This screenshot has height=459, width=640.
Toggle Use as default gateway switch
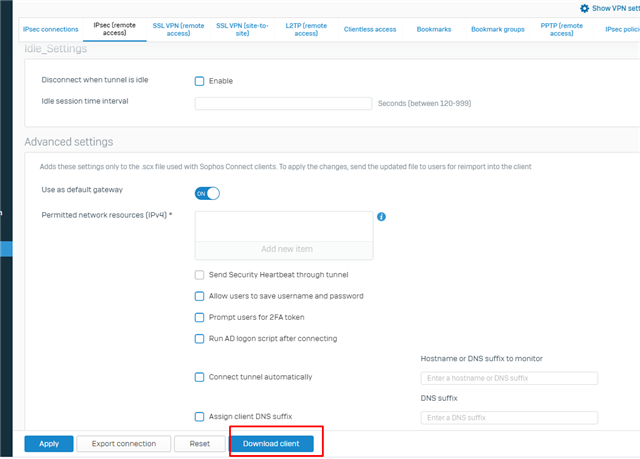tap(207, 193)
